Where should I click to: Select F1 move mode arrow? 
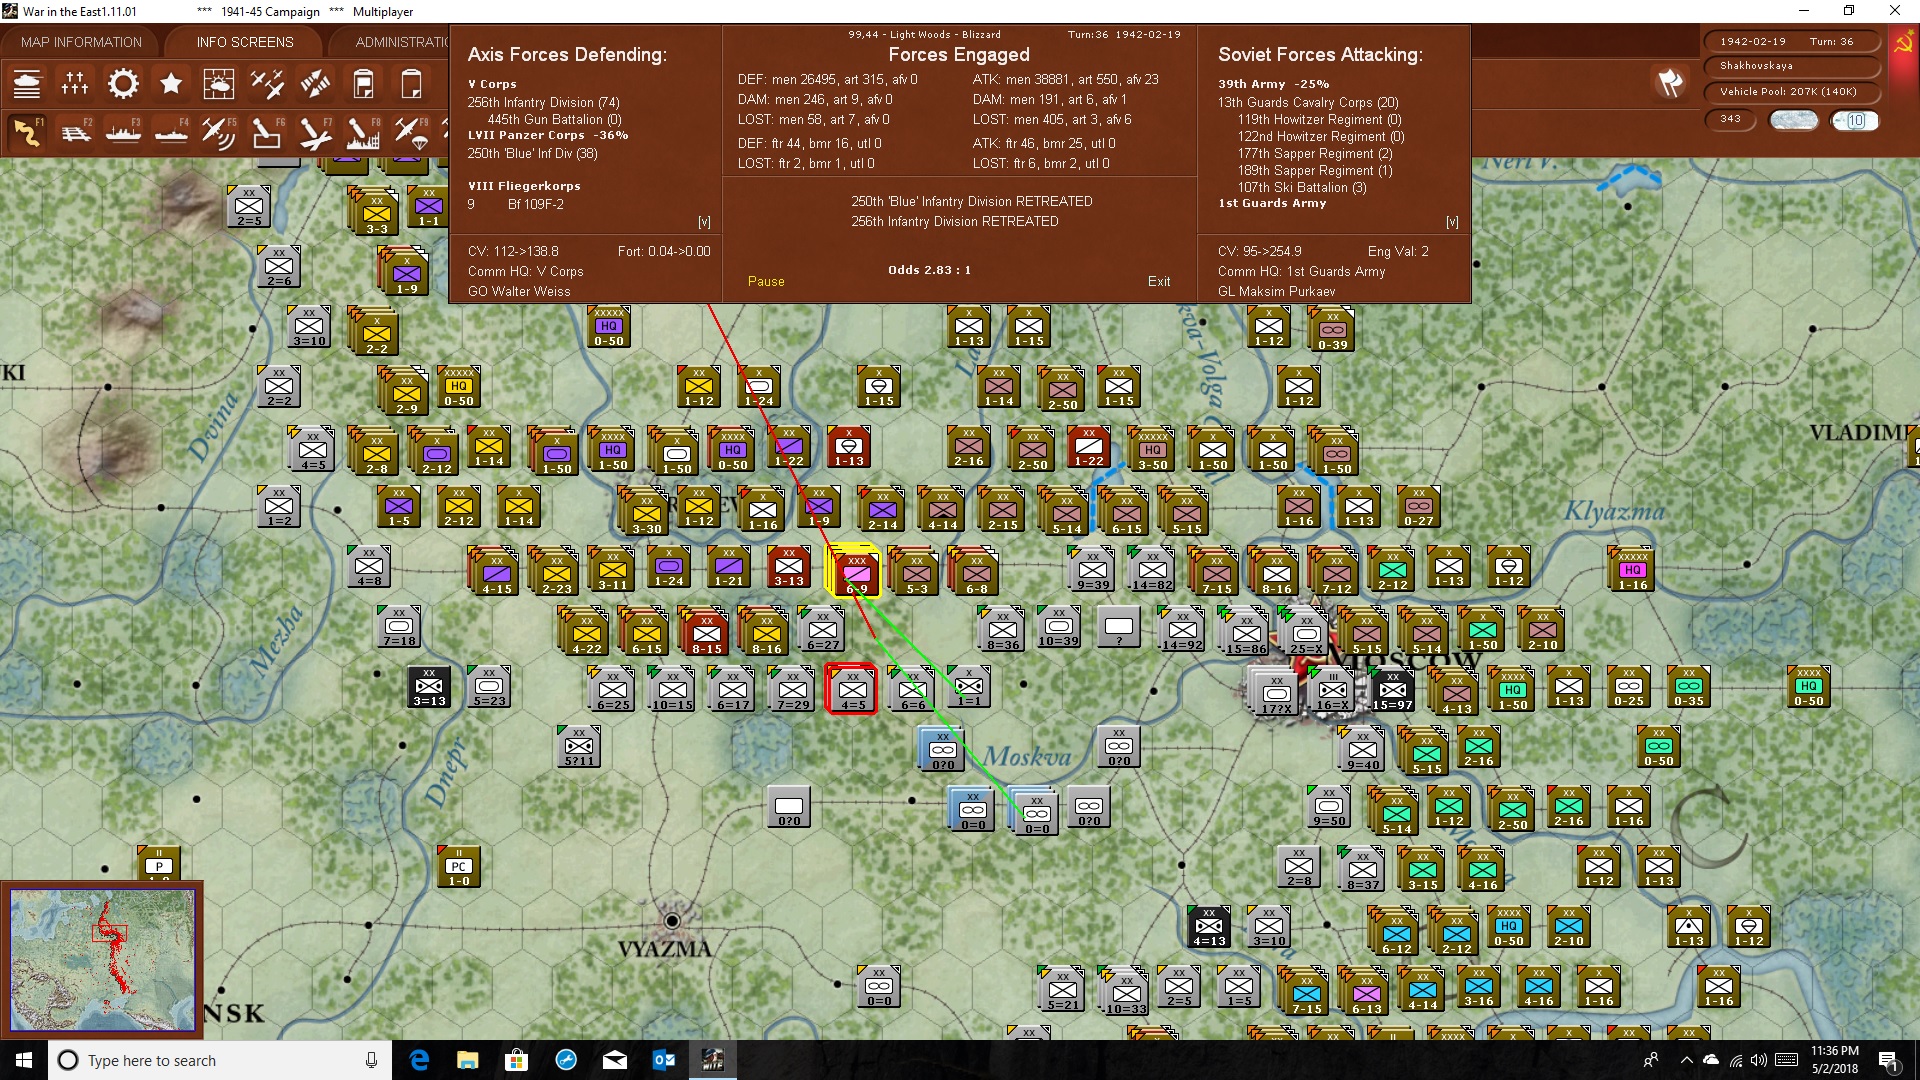click(27, 132)
